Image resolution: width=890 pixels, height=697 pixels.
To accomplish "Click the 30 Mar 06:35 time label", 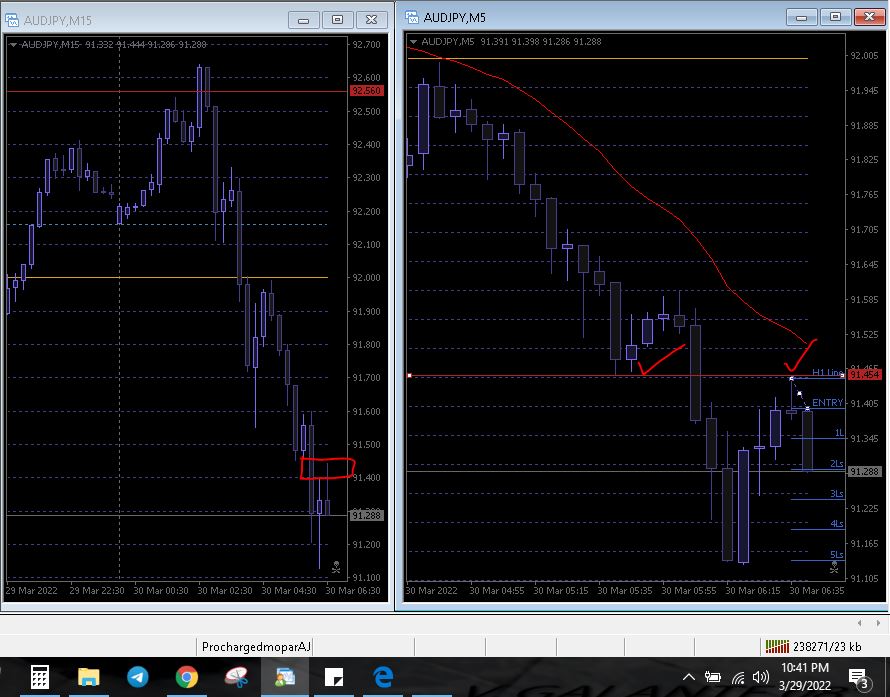I will pyautogui.click(x=817, y=590).
